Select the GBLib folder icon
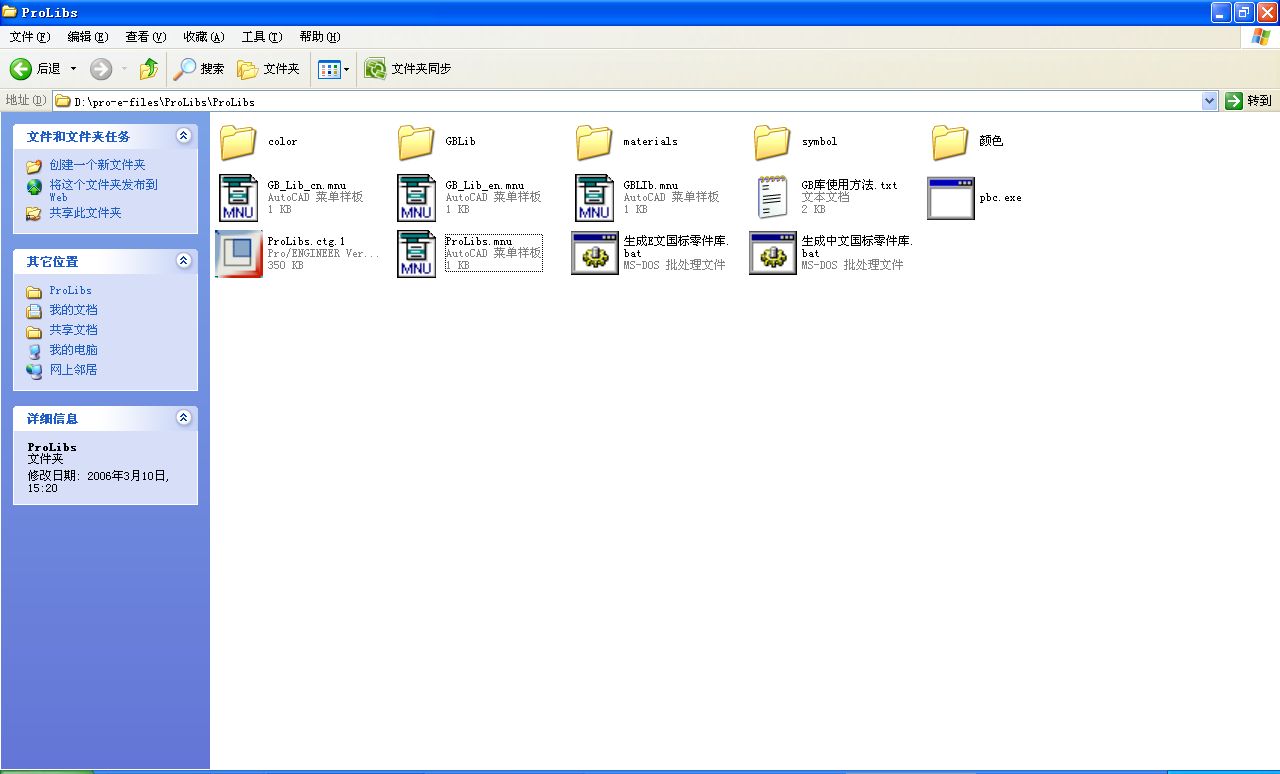The image size is (1280, 774). 417,142
